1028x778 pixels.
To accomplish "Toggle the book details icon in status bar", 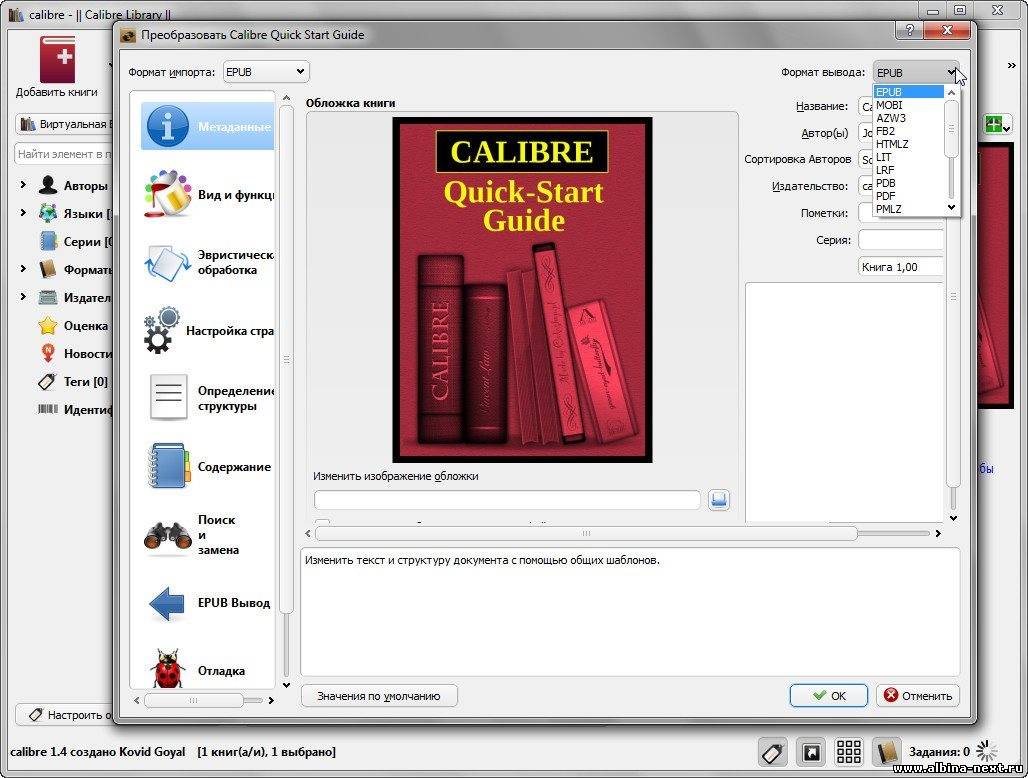I will click(x=886, y=752).
